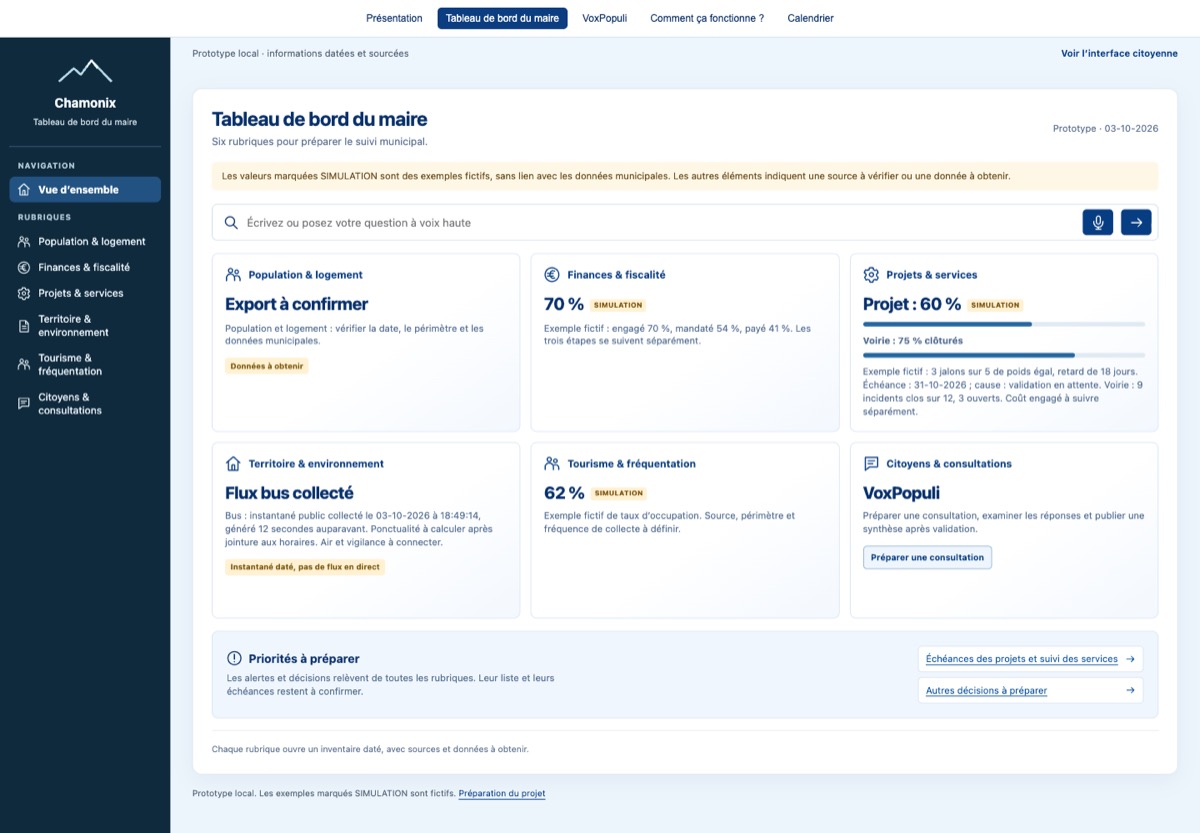The width and height of the screenshot is (1200, 833).
Task: Click the people icon beside sidebar Tourisme & fréquentation
Action: coord(24,365)
